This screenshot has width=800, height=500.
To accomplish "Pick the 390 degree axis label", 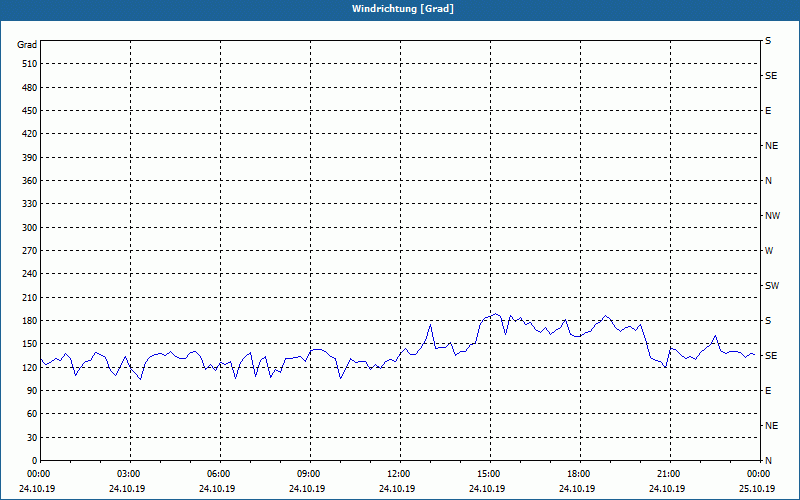I will pos(30,158).
